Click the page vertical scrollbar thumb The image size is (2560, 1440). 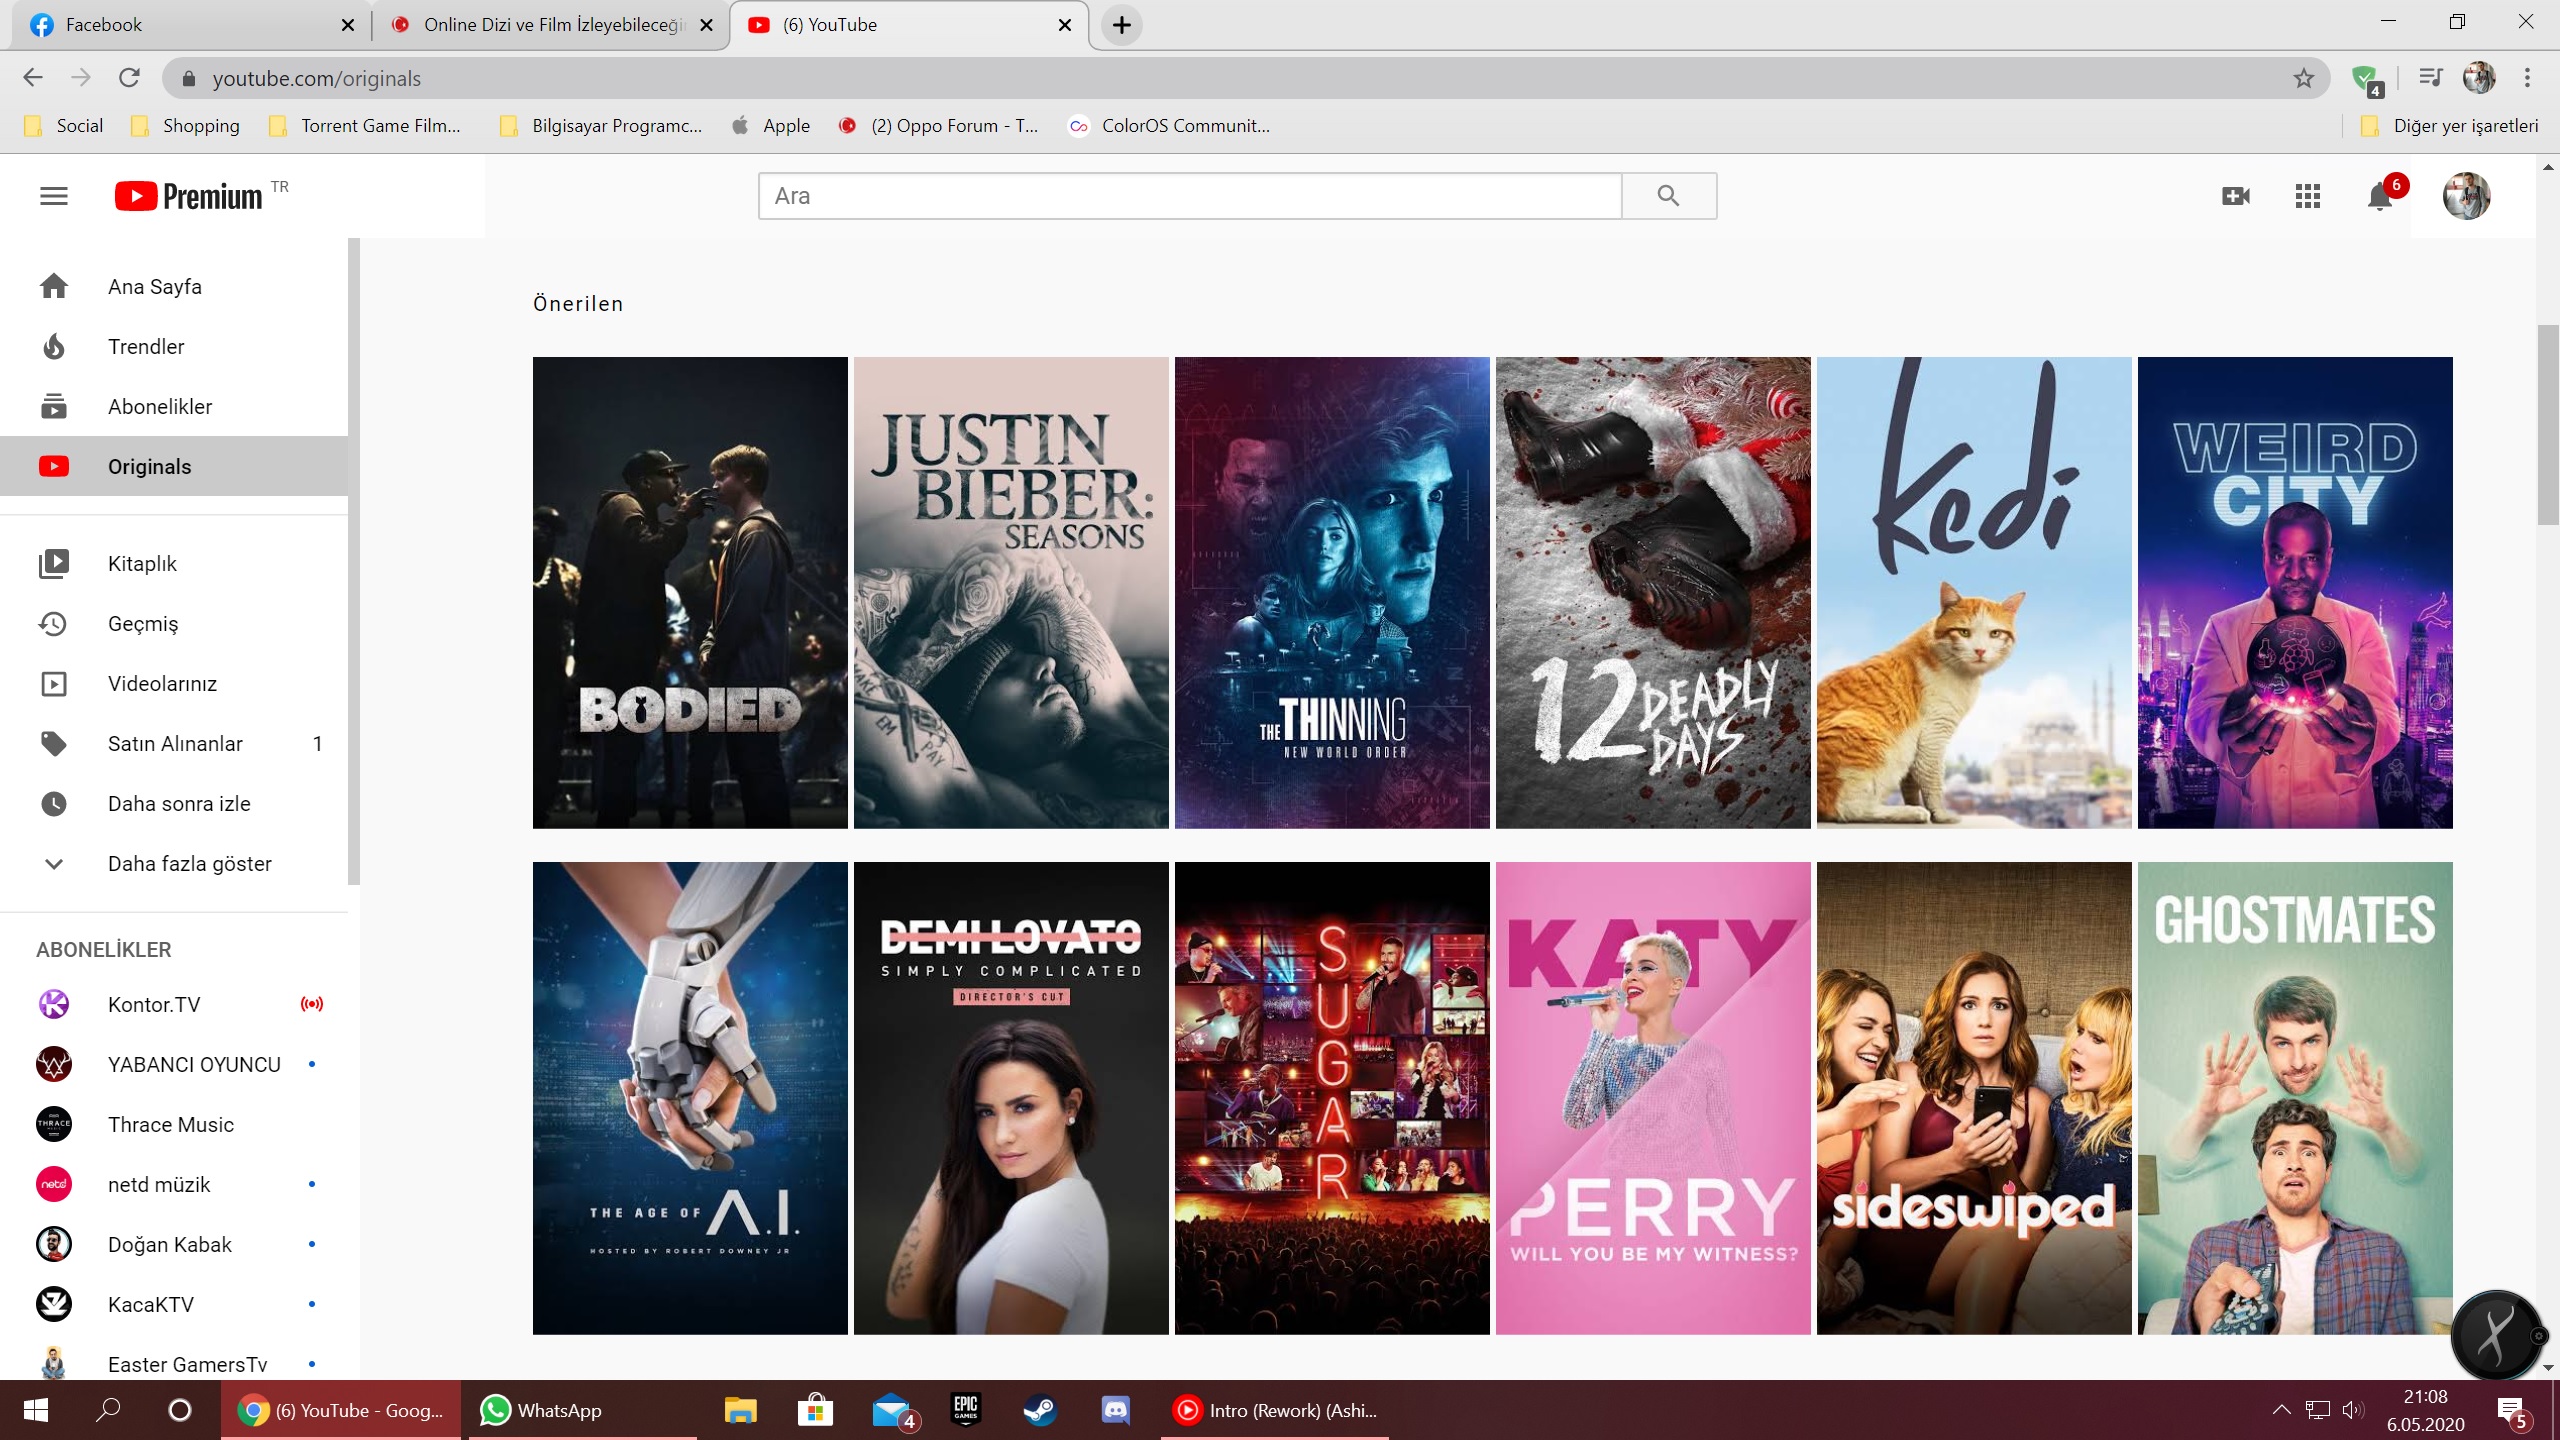(x=2548, y=424)
